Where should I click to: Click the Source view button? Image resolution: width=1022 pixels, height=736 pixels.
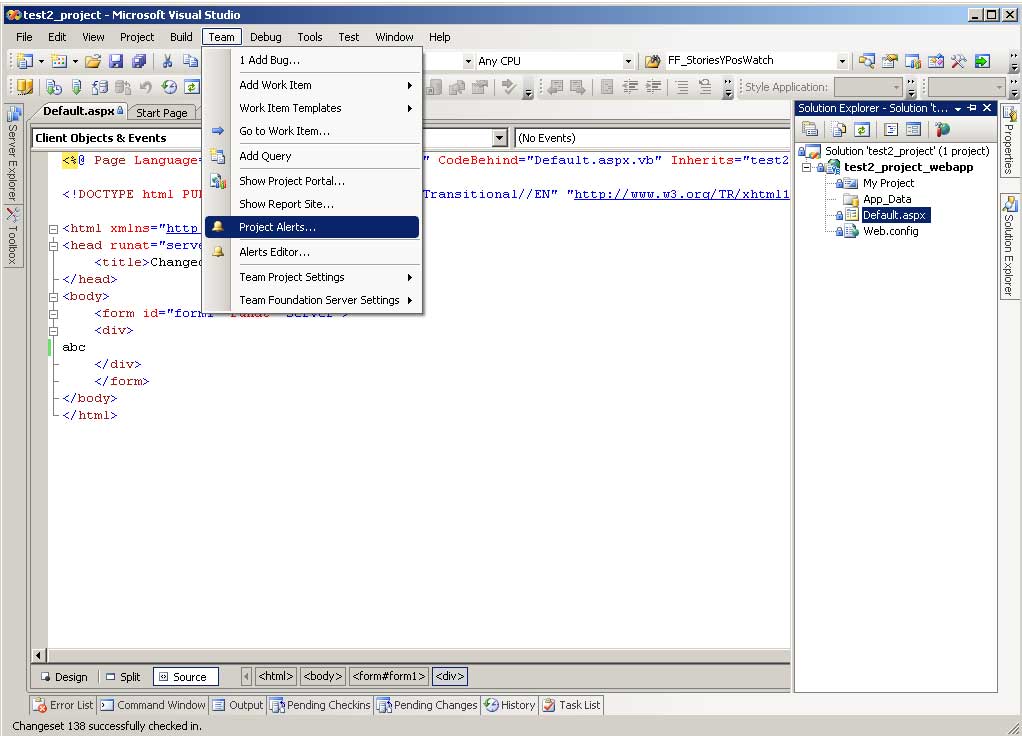186,677
